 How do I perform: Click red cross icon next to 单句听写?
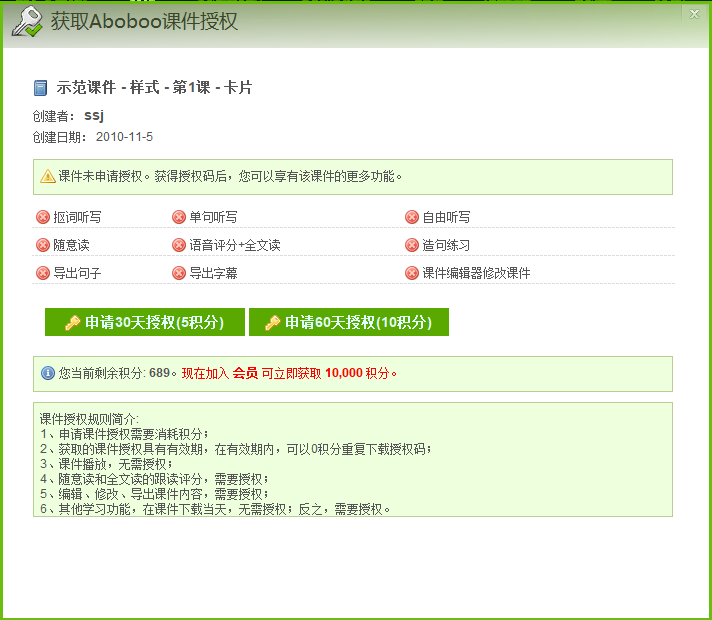(179, 217)
